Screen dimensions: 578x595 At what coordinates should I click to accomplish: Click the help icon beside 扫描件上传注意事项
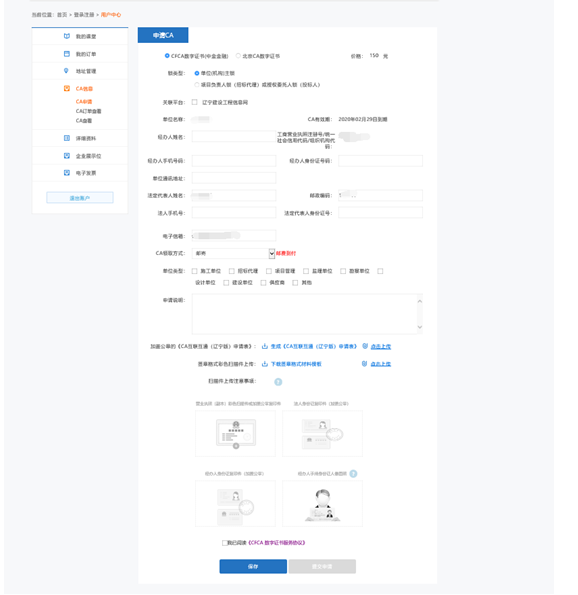coord(278,382)
